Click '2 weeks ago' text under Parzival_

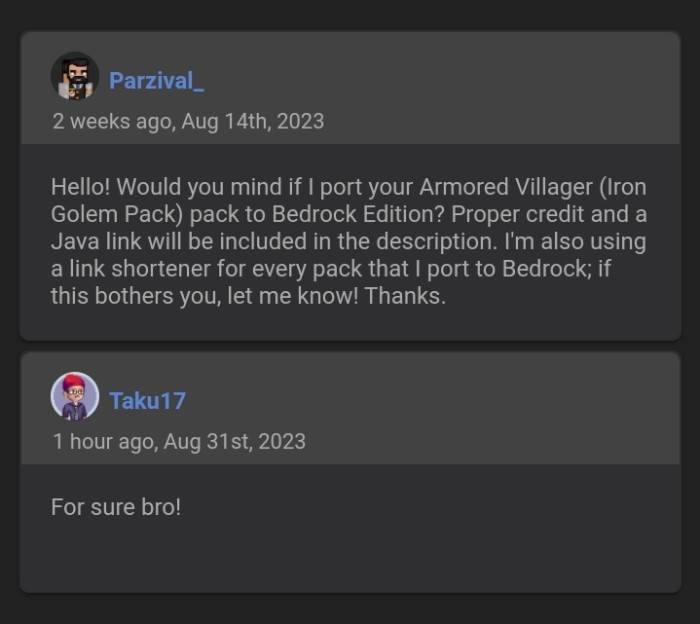pyautogui.click(x=114, y=121)
